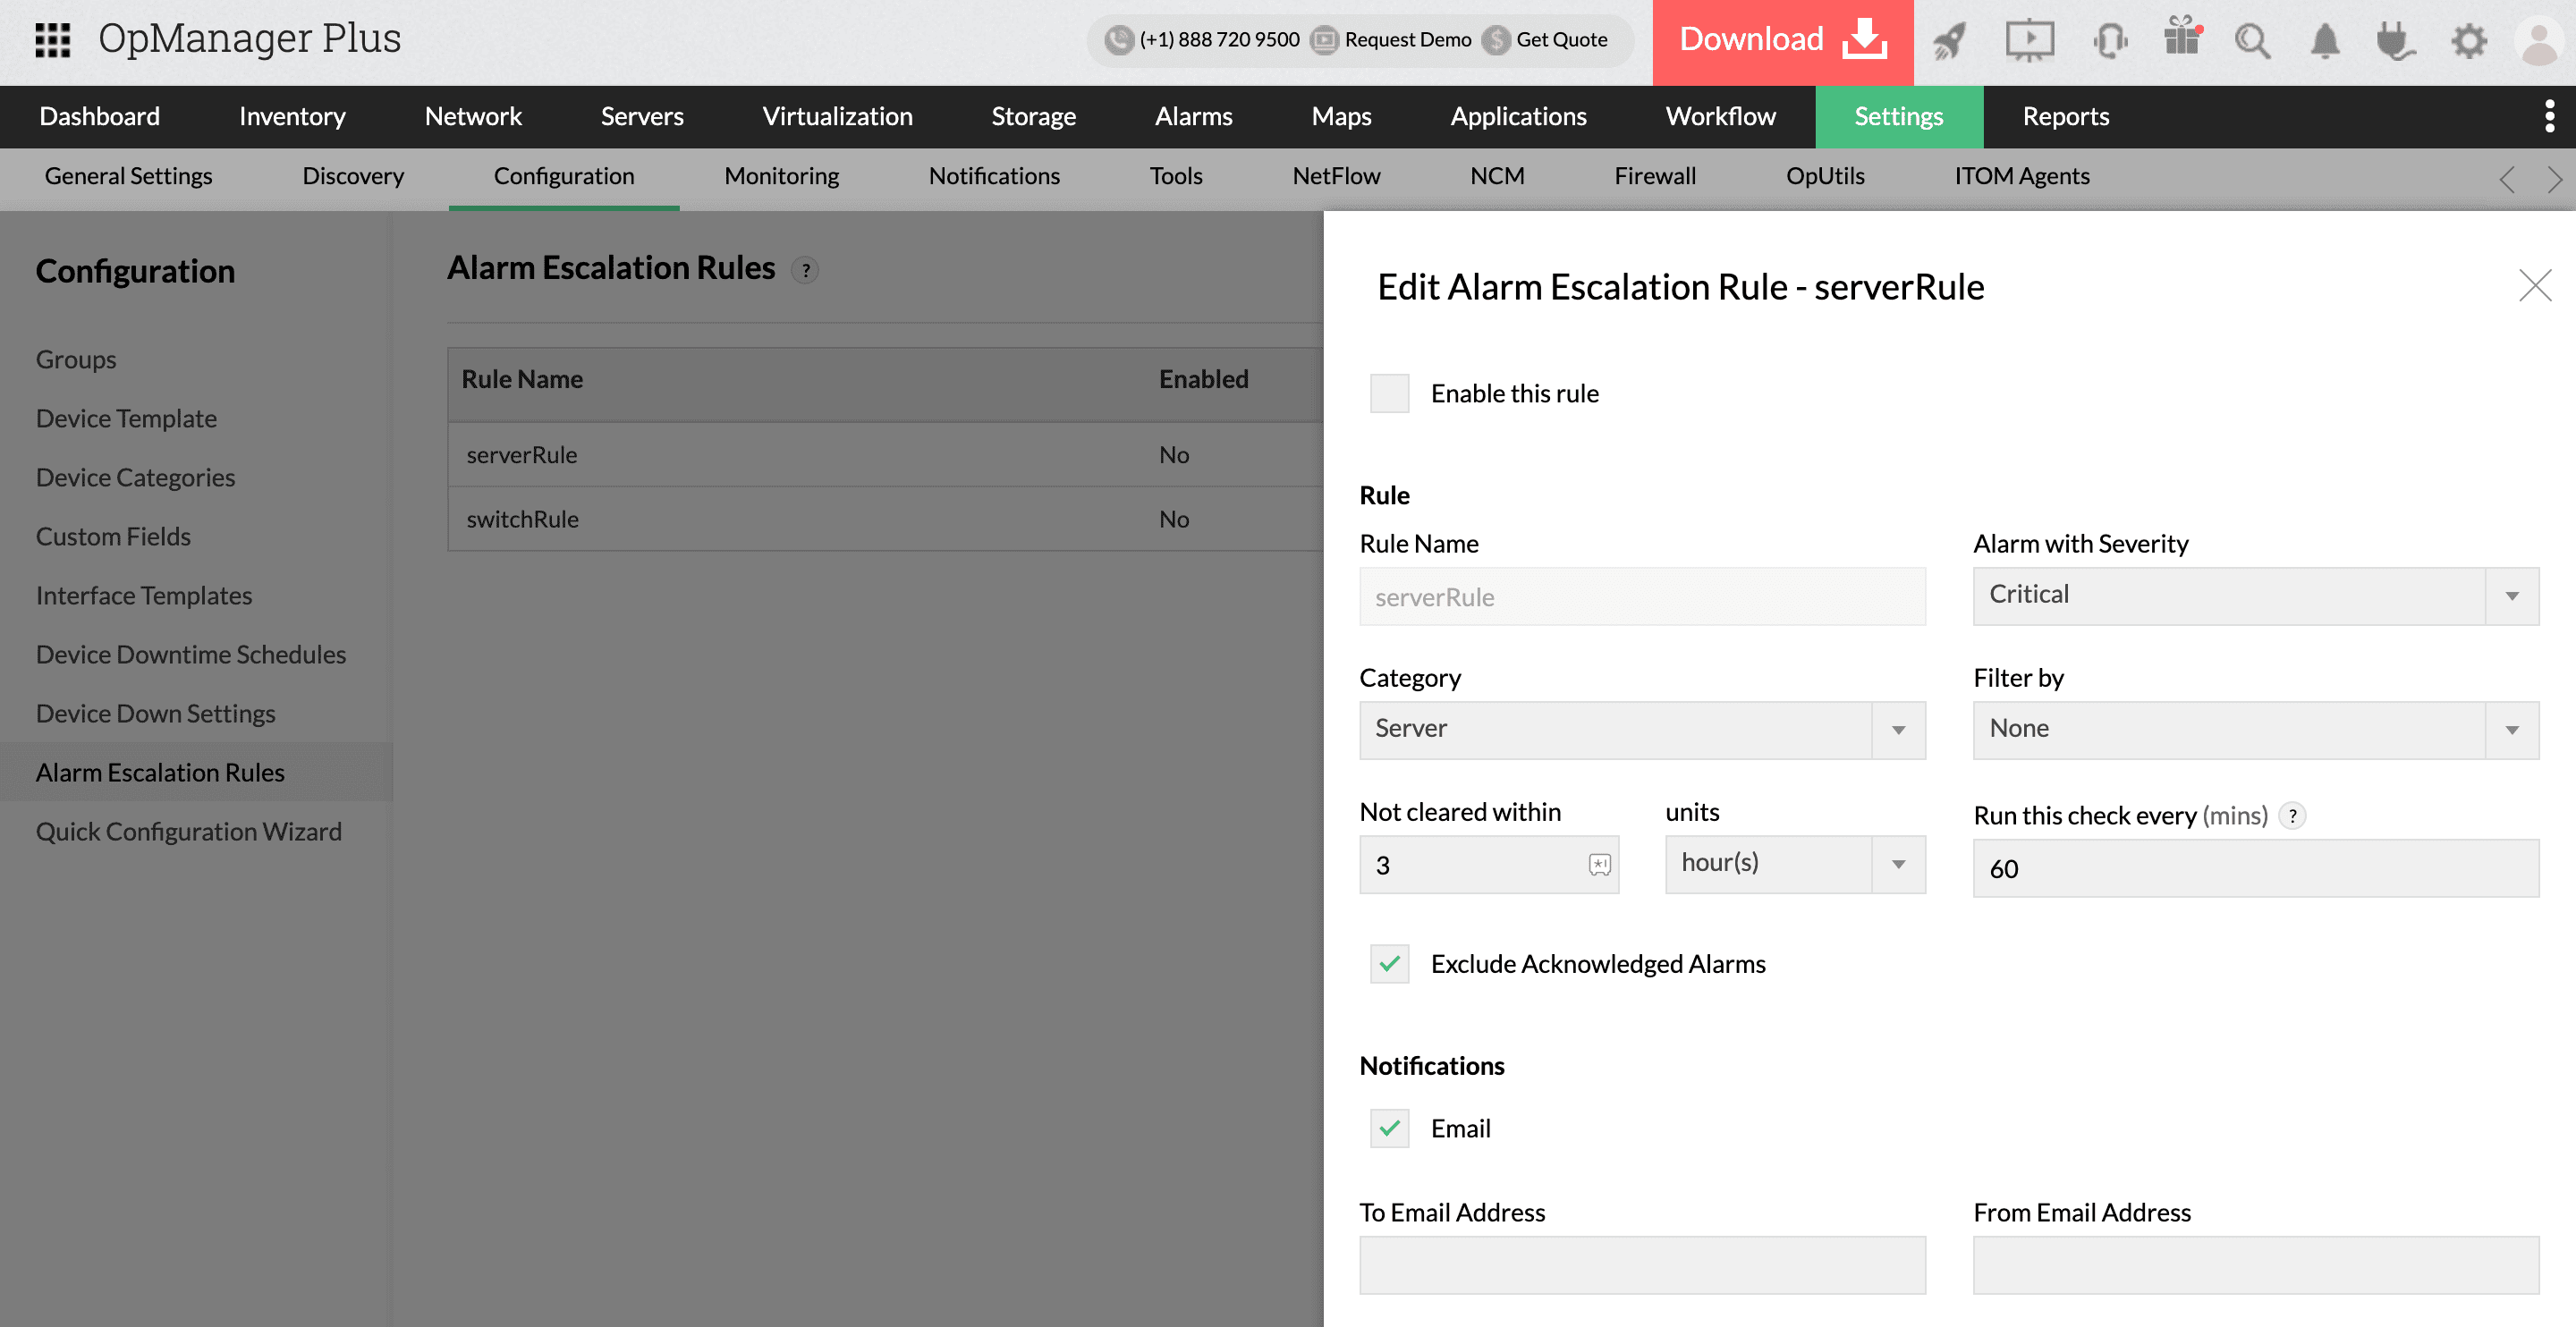This screenshot has height=1327, width=2576.
Task: Click the Rule Name field serverRule
Action: (1642, 597)
